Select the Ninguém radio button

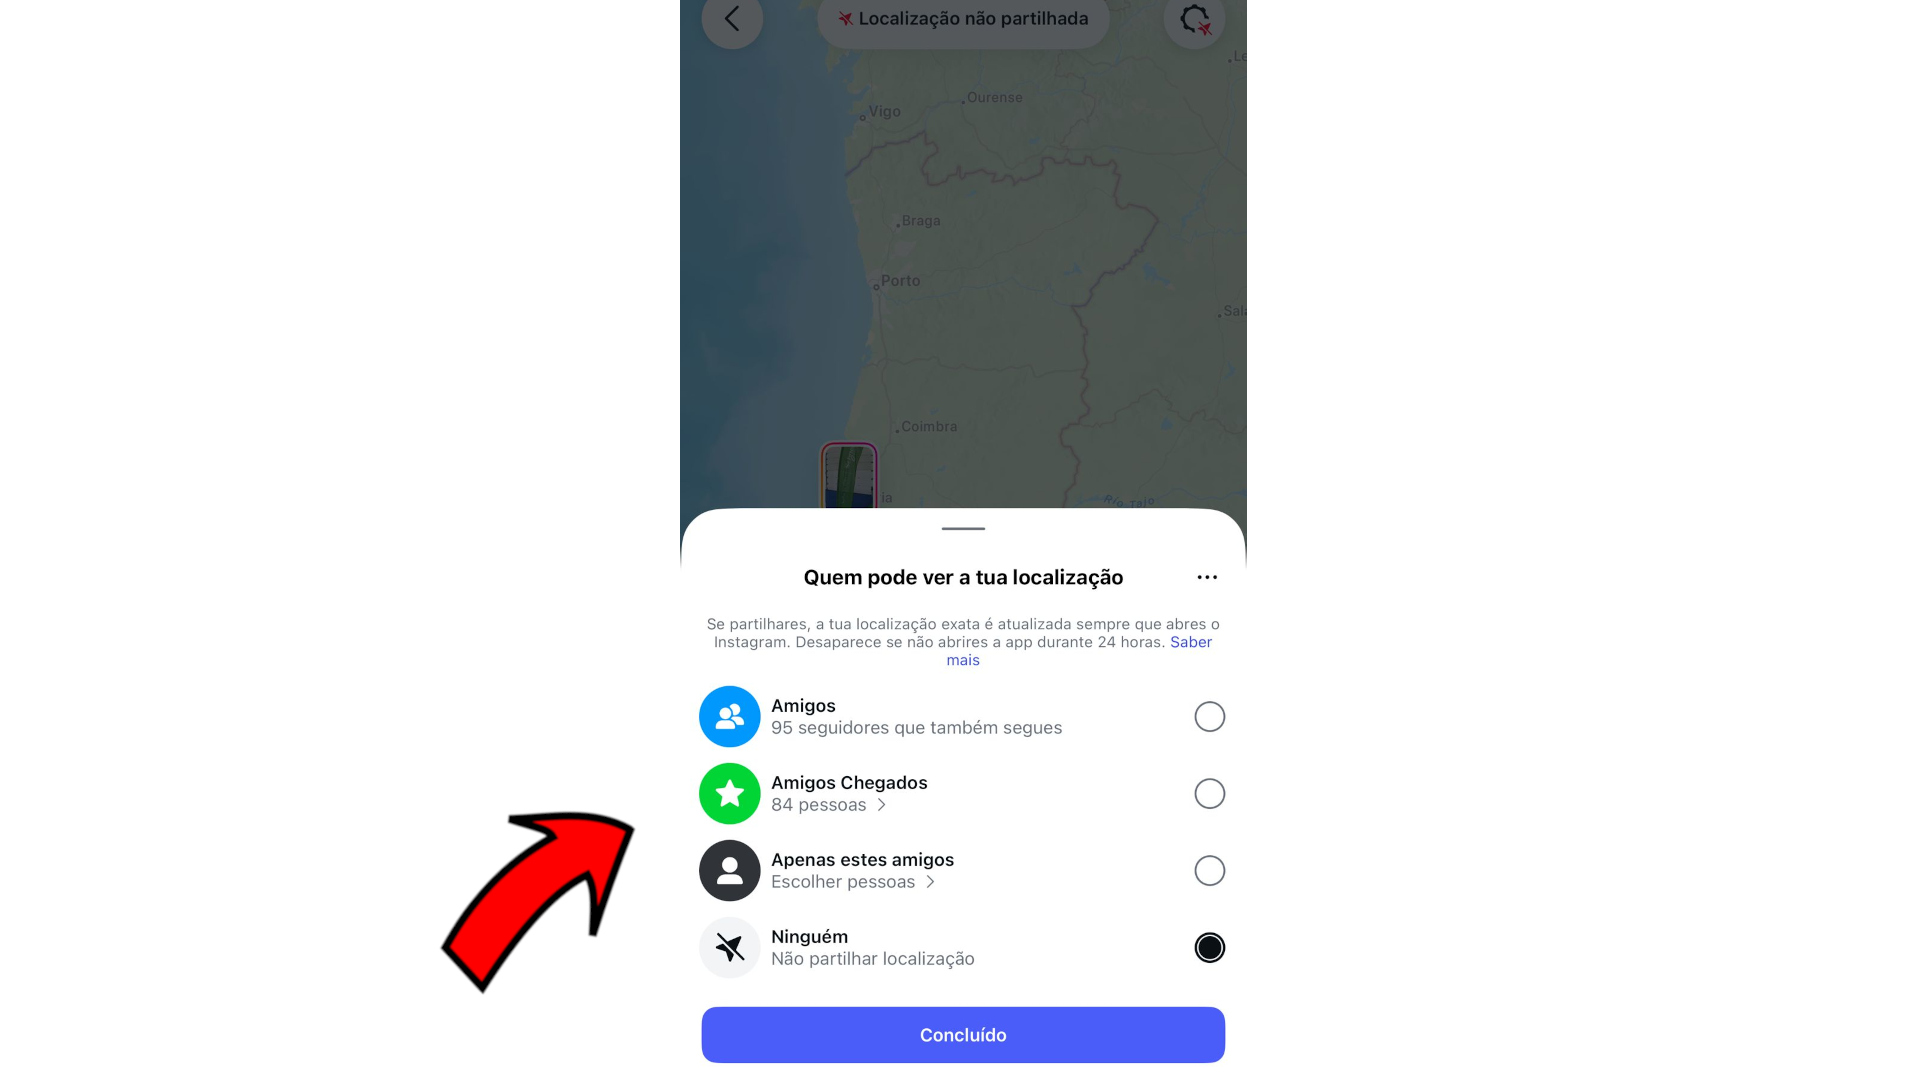1210,947
